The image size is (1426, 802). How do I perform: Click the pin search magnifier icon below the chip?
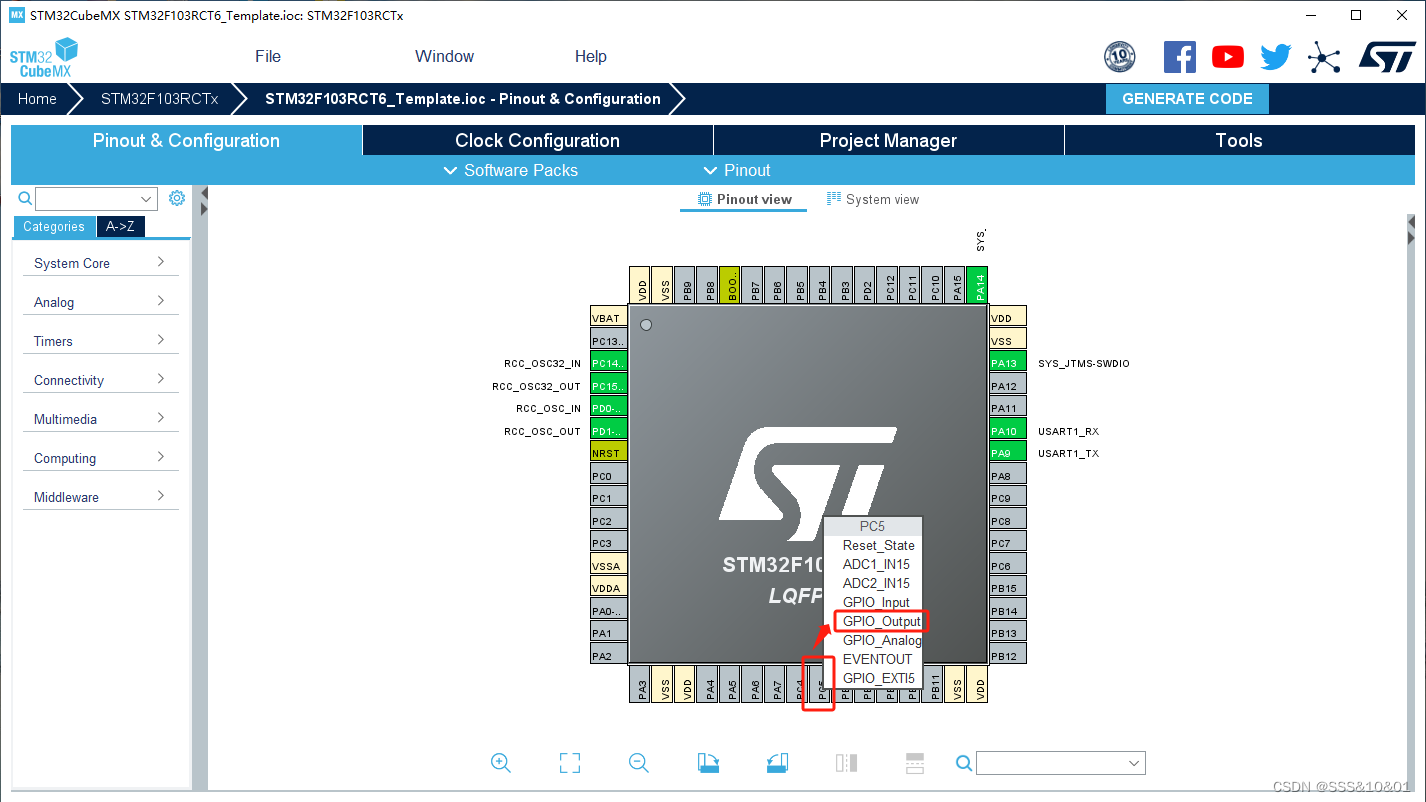964,763
